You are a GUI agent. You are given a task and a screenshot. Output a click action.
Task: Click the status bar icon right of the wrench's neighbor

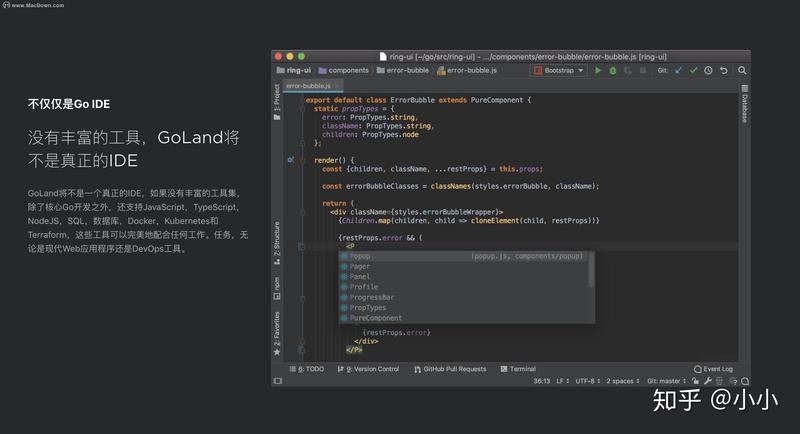pyautogui.click(x=733, y=381)
